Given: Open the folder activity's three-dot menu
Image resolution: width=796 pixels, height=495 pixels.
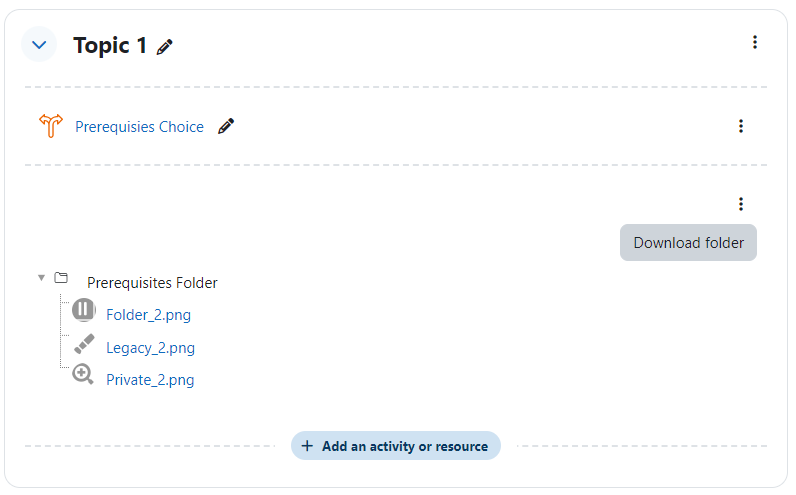Looking at the screenshot, I should [x=741, y=204].
